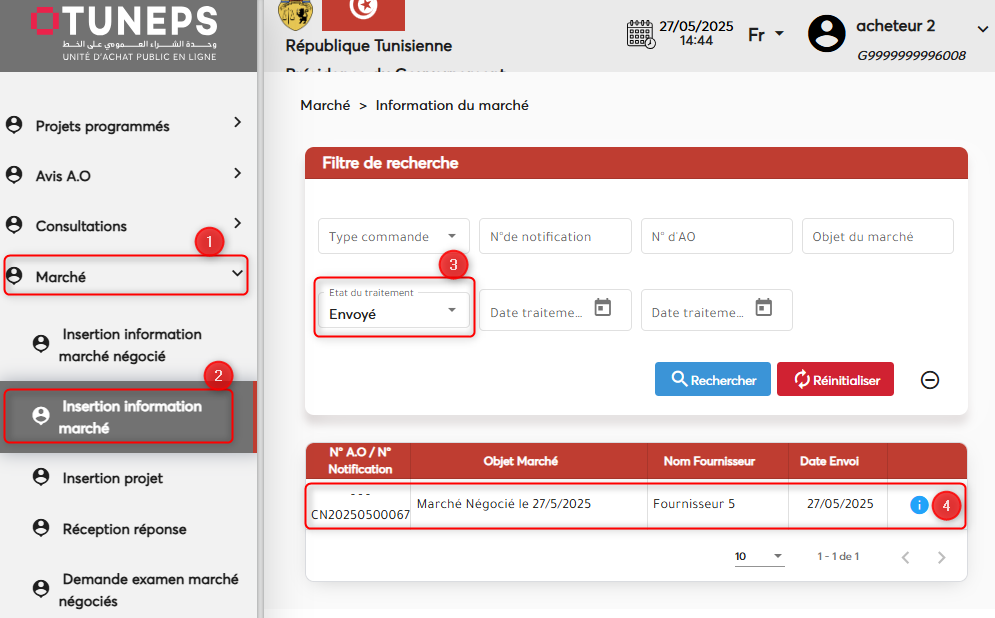Click the N° d'AO input field
Image resolution: width=995 pixels, height=618 pixels.
coord(716,237)
